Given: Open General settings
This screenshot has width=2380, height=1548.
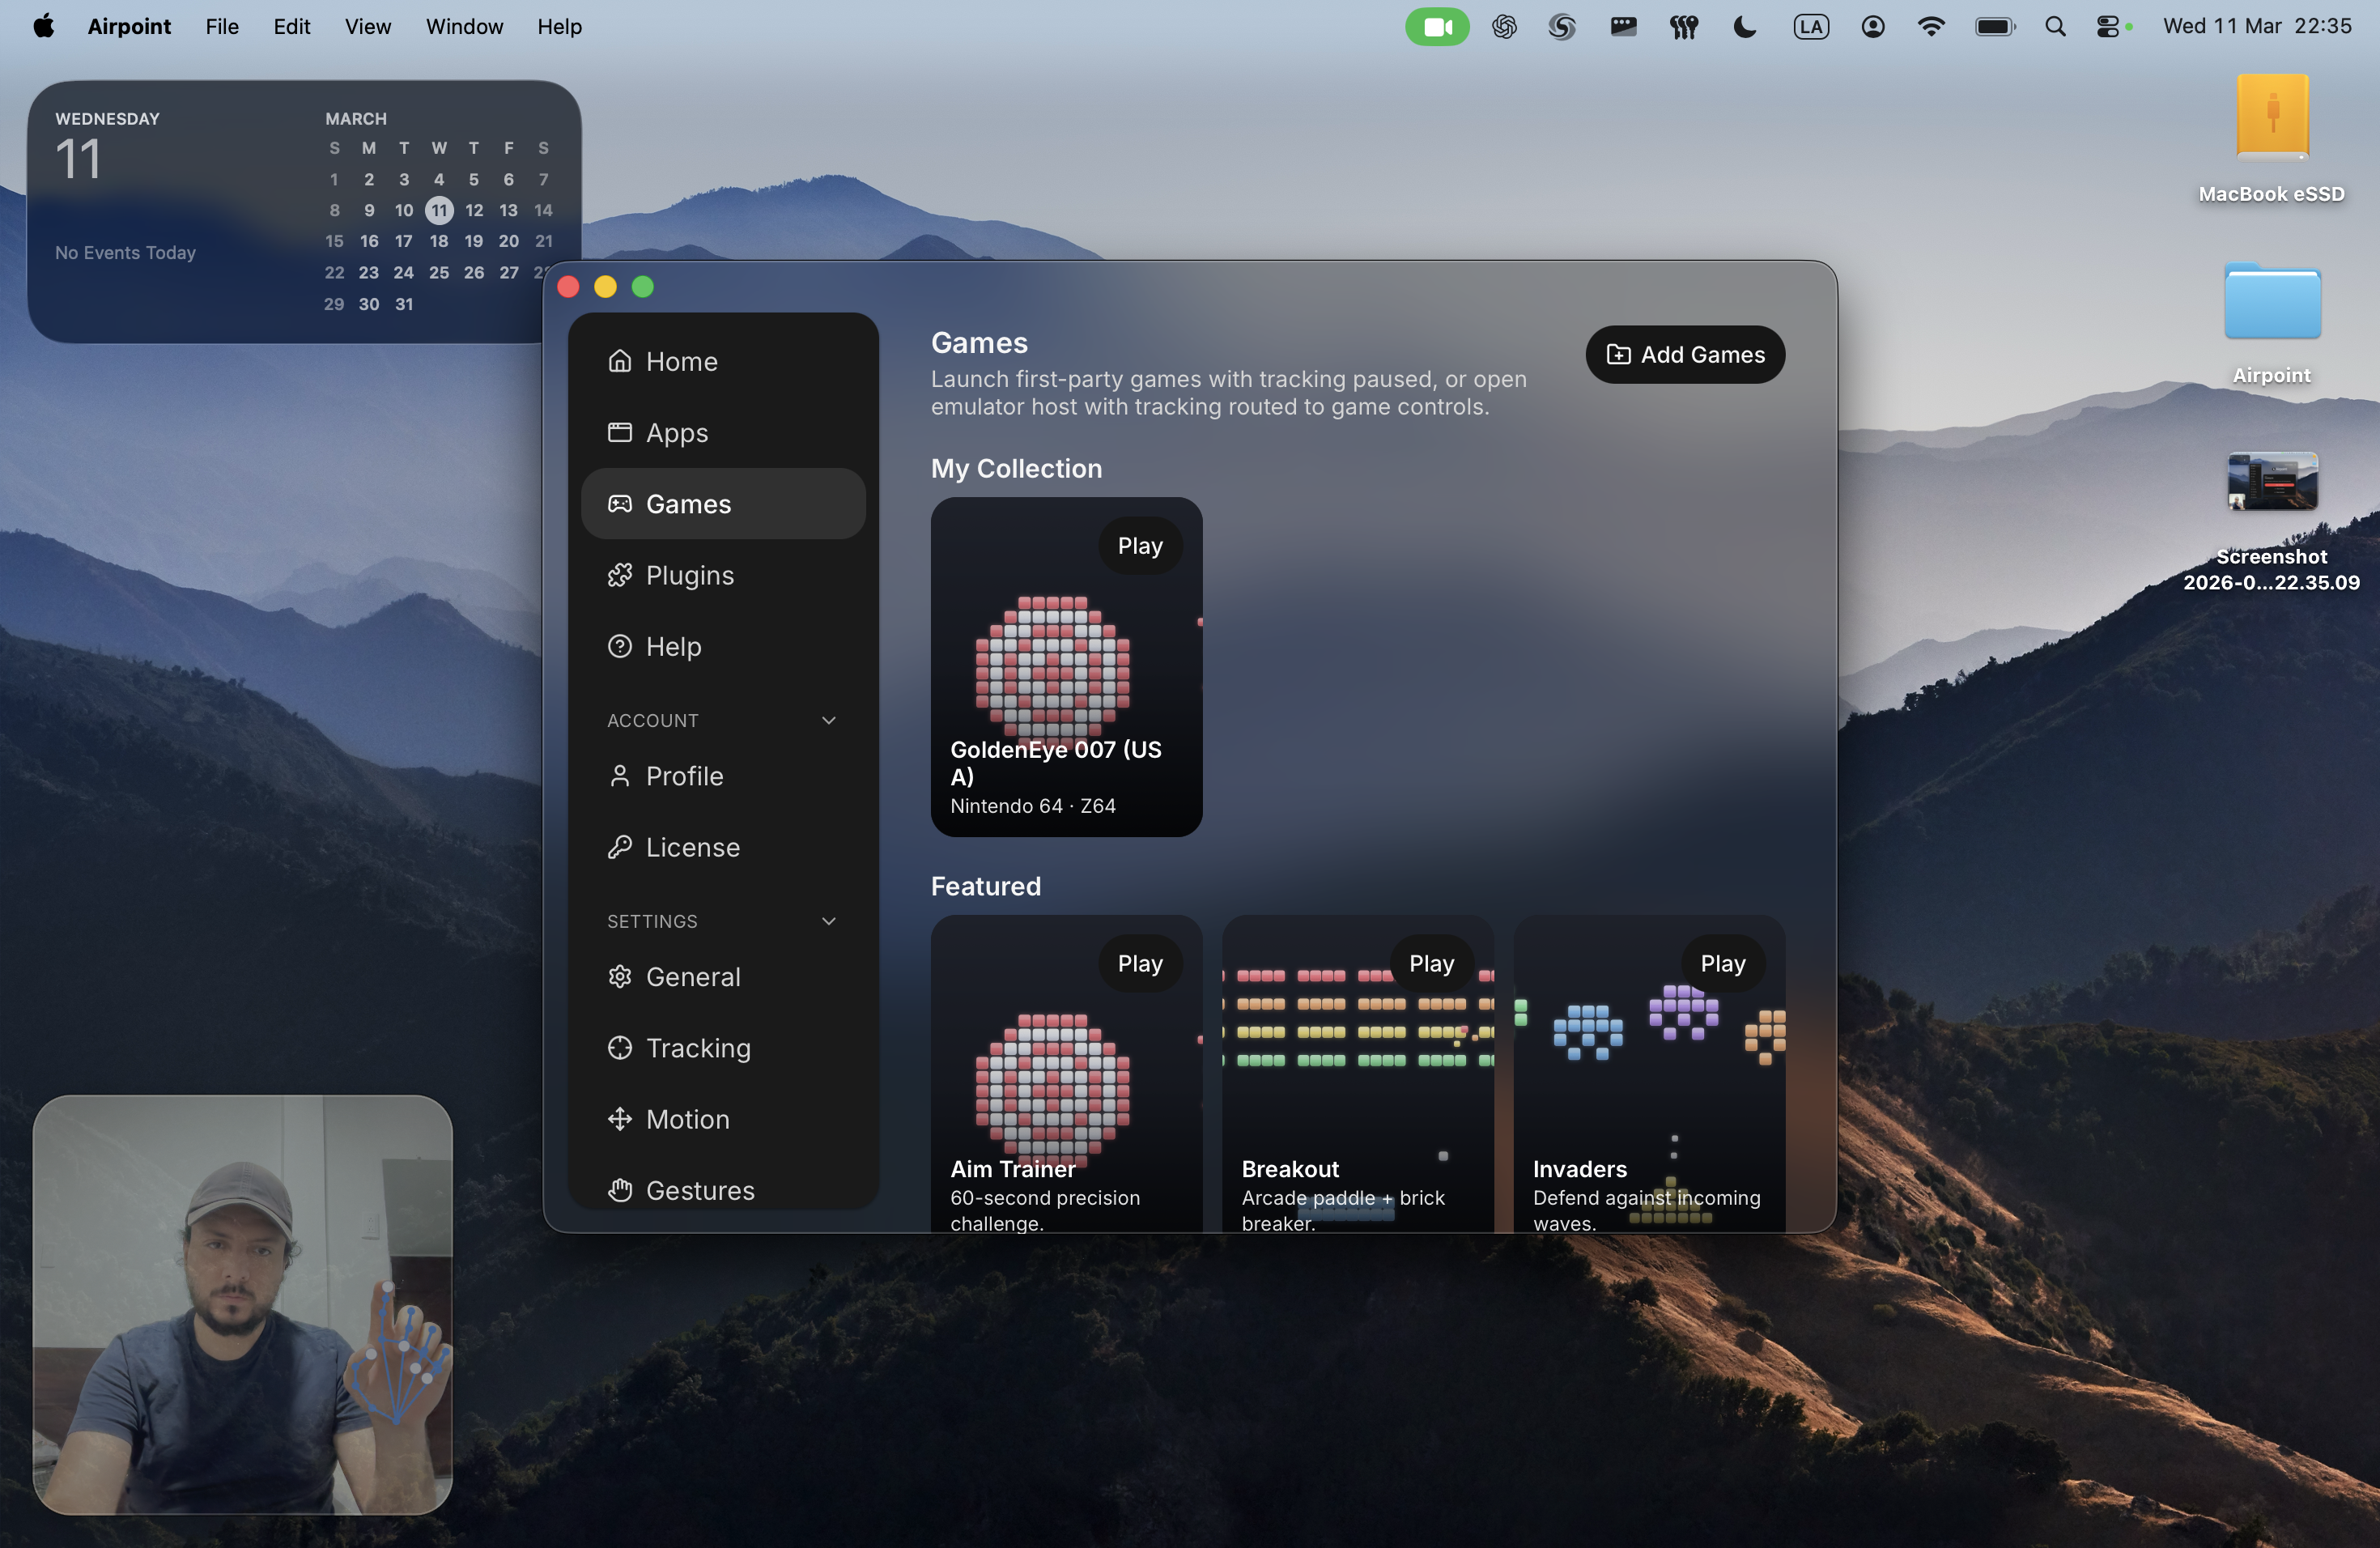Looking at the screenshot, I should pyautogui.click(x=694, y=977).
